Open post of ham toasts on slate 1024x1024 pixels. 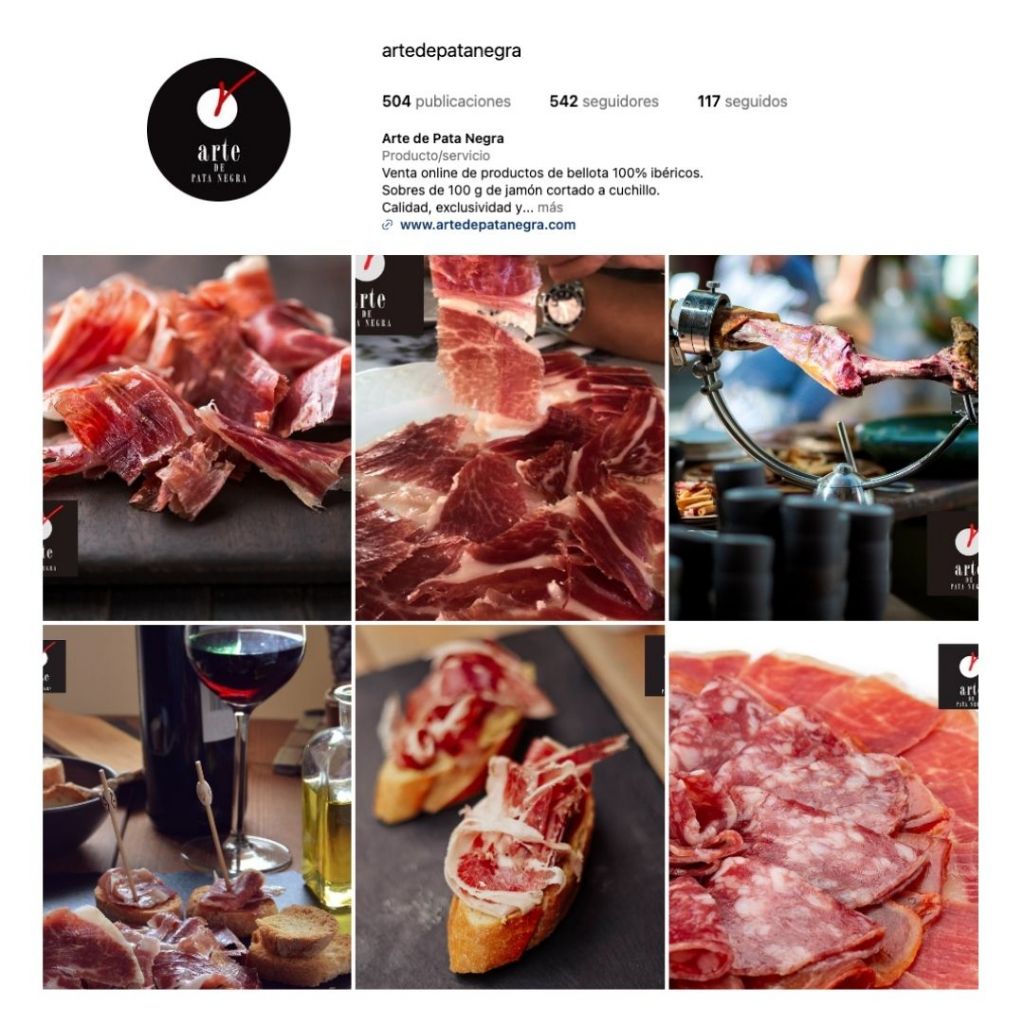[510, 807]
